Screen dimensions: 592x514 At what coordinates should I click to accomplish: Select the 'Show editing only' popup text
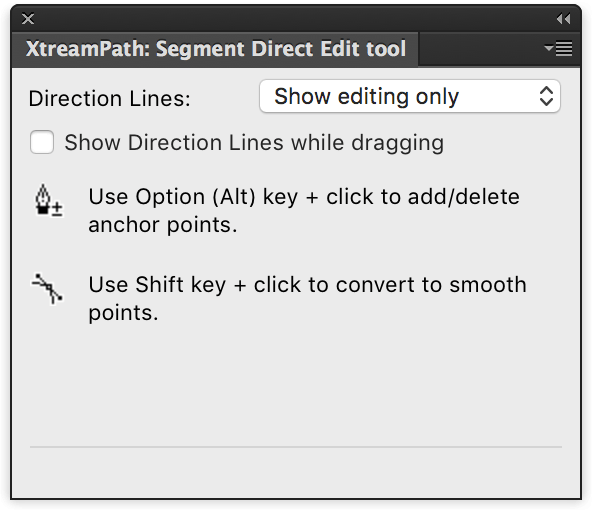[366, 96]
